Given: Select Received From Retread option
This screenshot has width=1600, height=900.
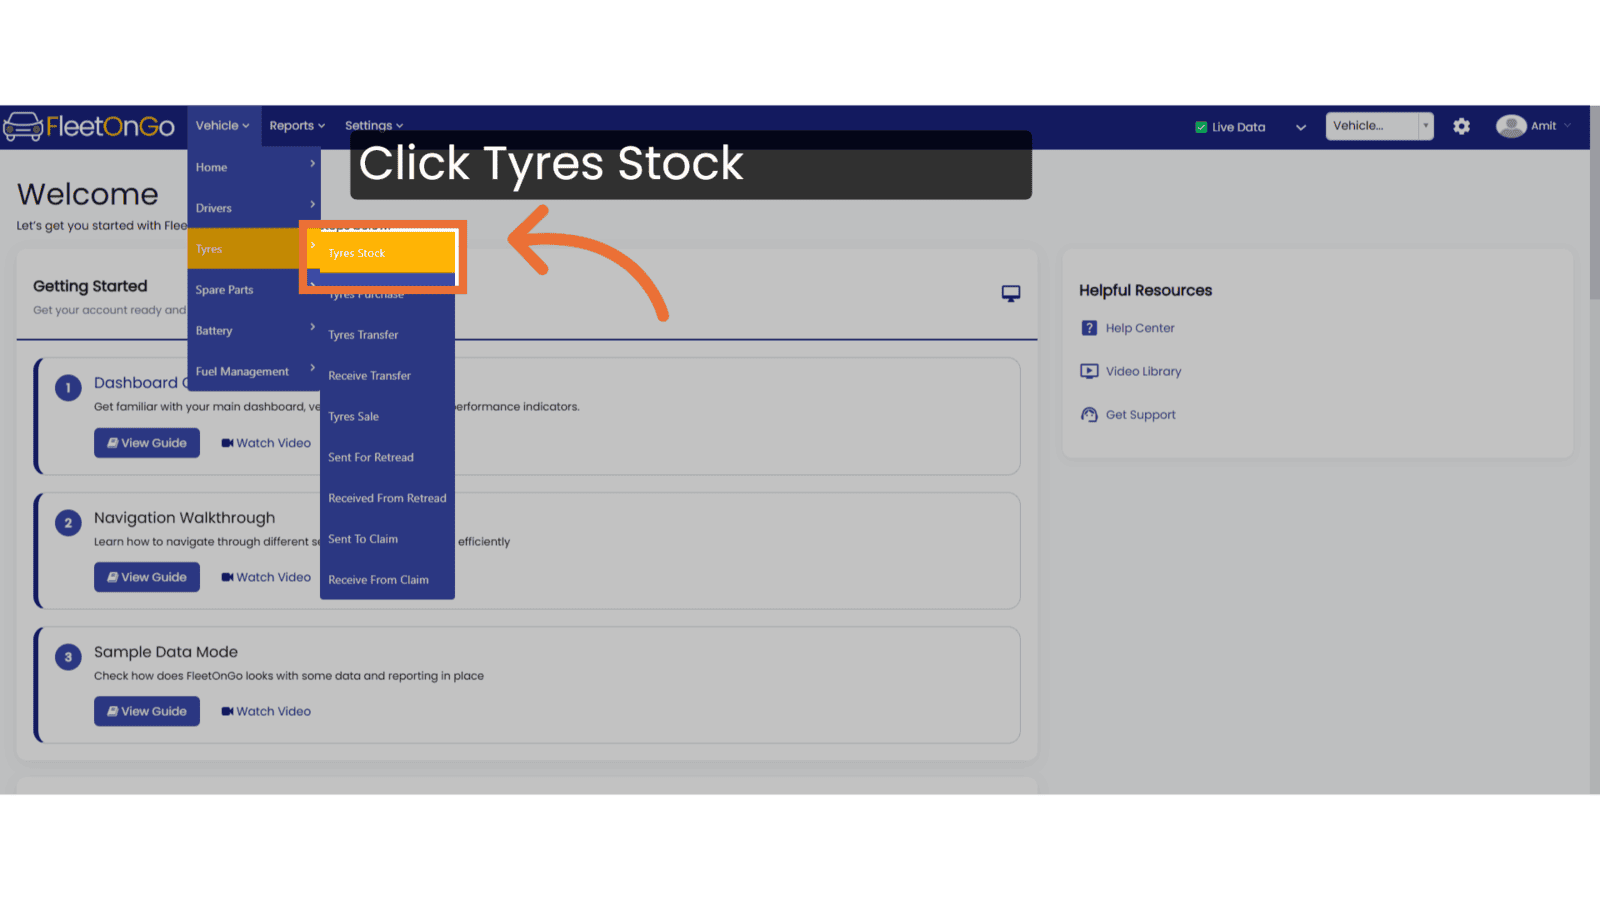Looking at the screenshot, I should click(387, 498).
